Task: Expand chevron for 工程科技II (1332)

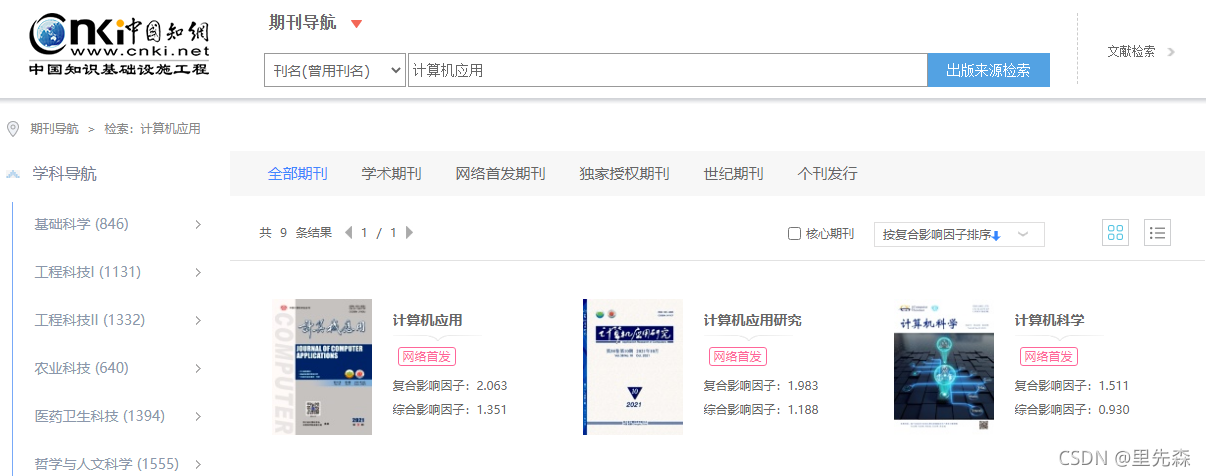Action: [x=198, y=320]
